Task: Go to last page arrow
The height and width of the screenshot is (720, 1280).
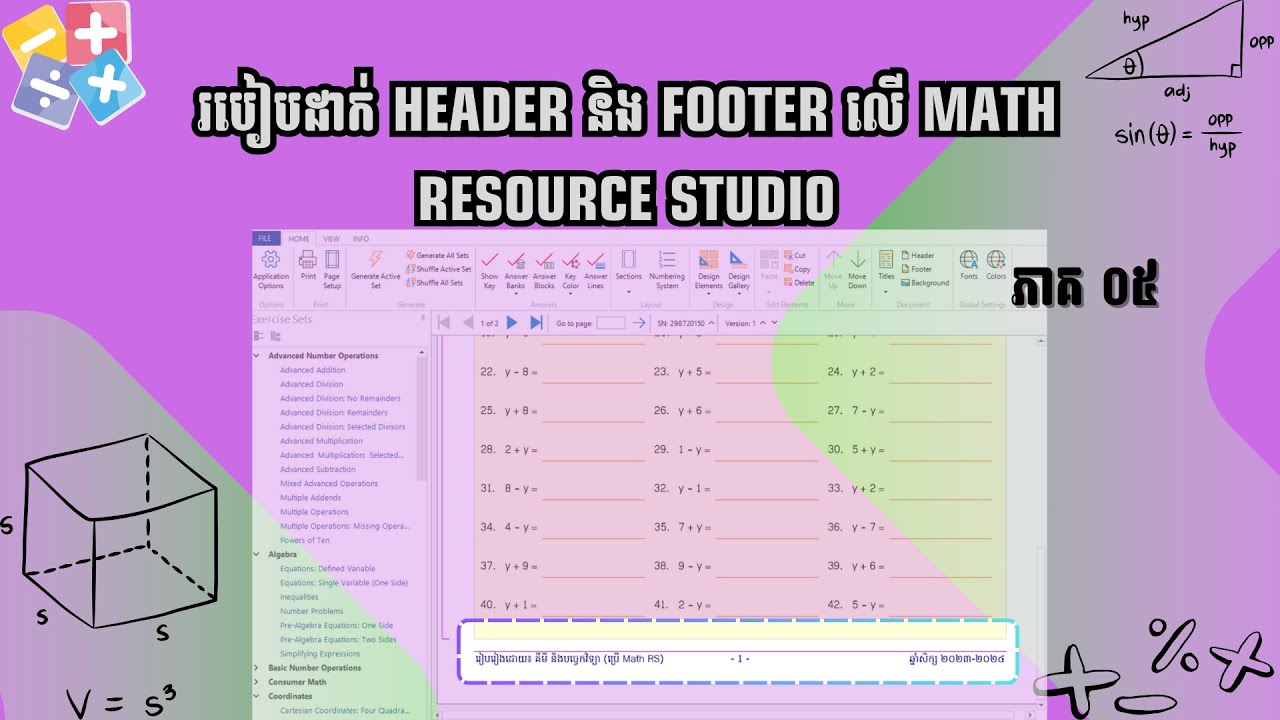Action: pos(536,323)
